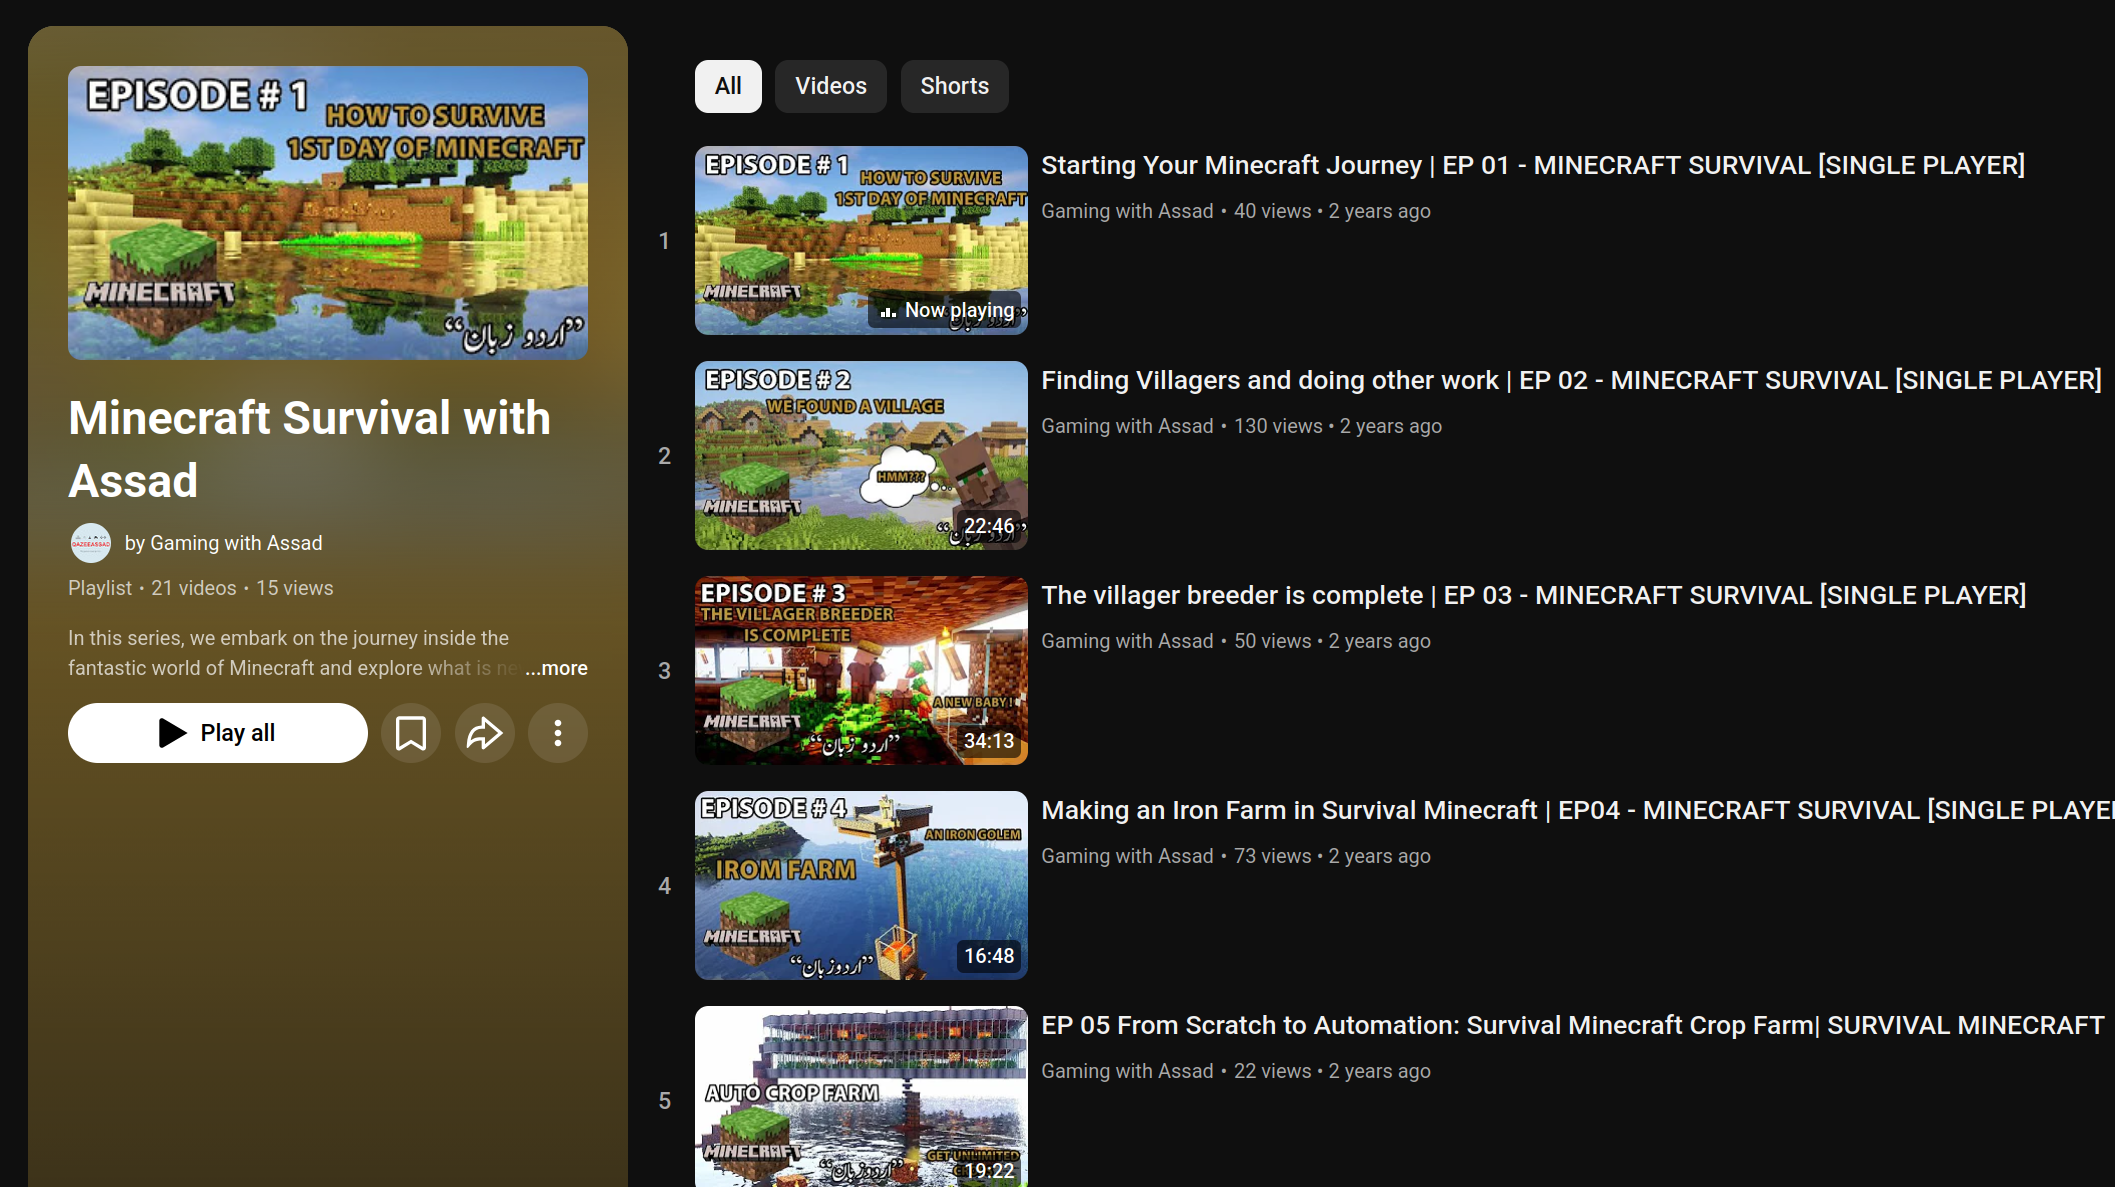The height and width of the screenshot is (1187, 2115).
Task: Open Making an Iron Farm EP04 title
Action: click(x=1575, y=810)
